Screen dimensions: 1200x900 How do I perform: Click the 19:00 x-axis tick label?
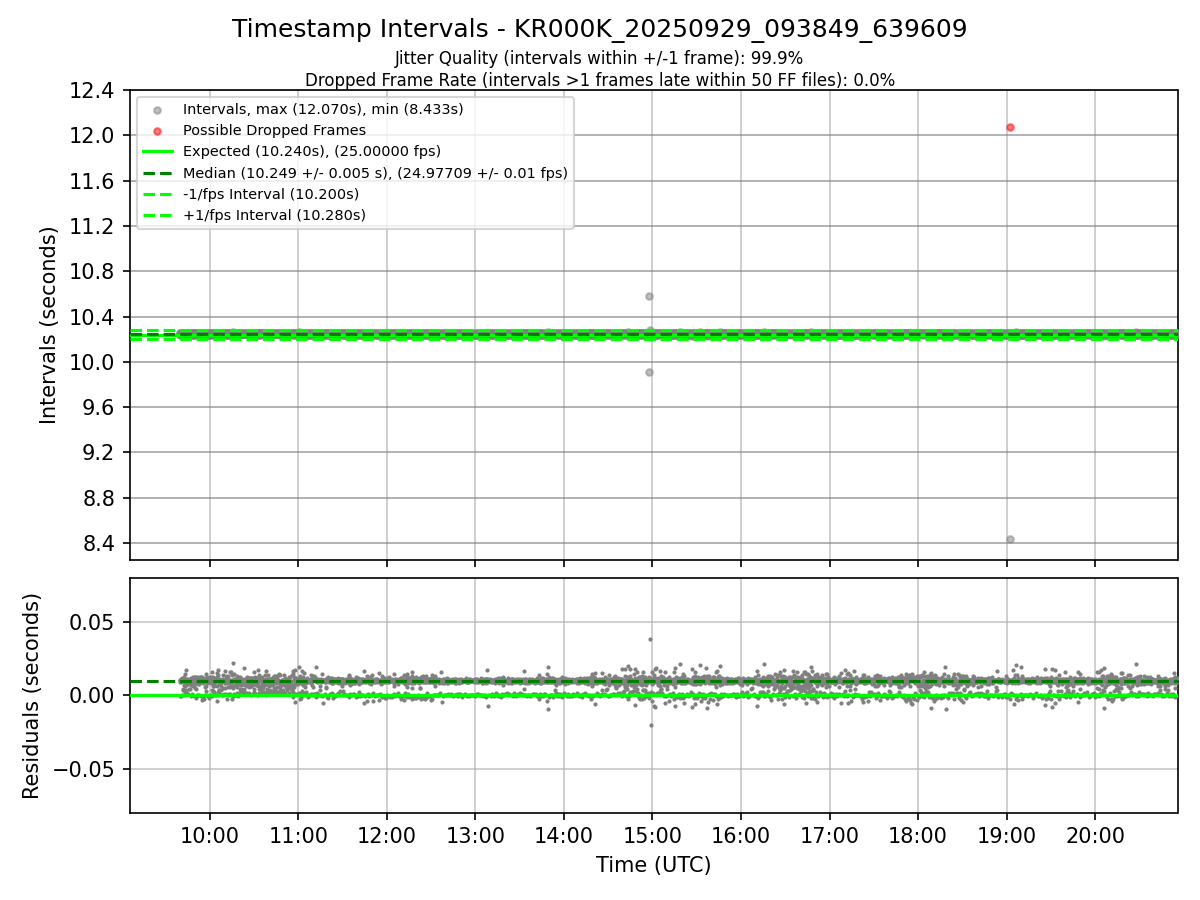coord(1006,835)
